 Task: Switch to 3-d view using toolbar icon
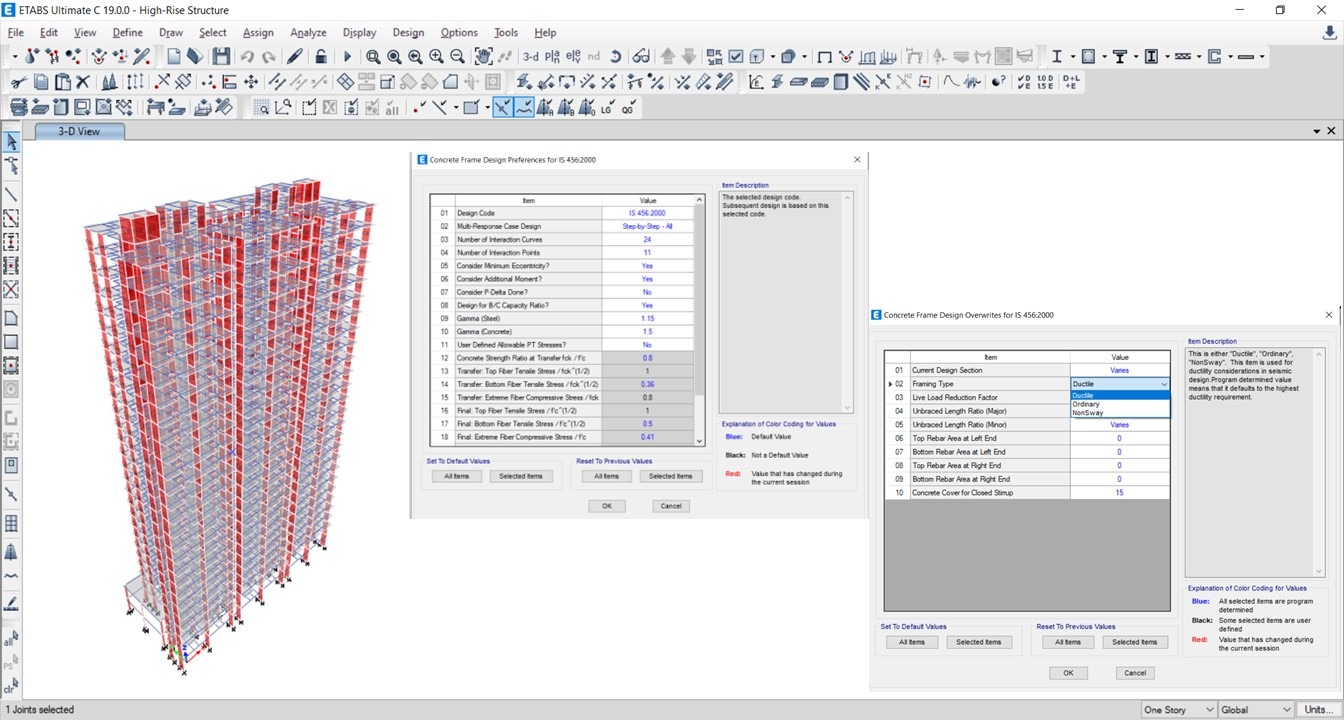click(x=530, y=57)
